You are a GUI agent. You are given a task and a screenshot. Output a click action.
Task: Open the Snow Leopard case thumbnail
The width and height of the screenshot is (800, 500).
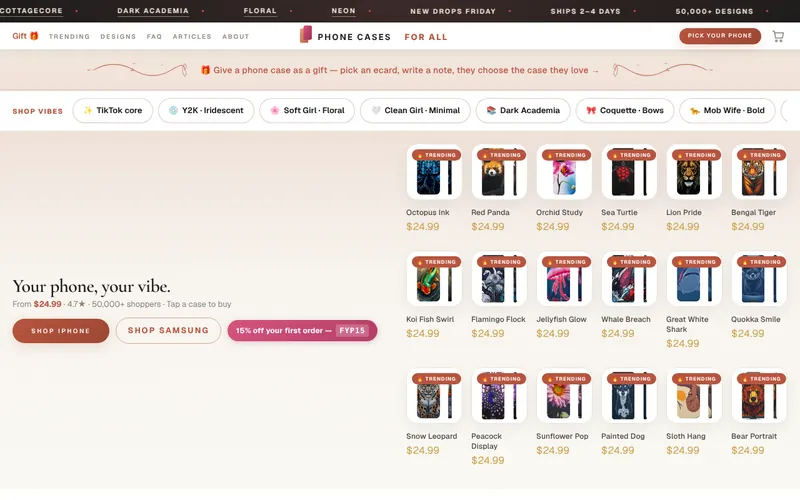(434, 396)
